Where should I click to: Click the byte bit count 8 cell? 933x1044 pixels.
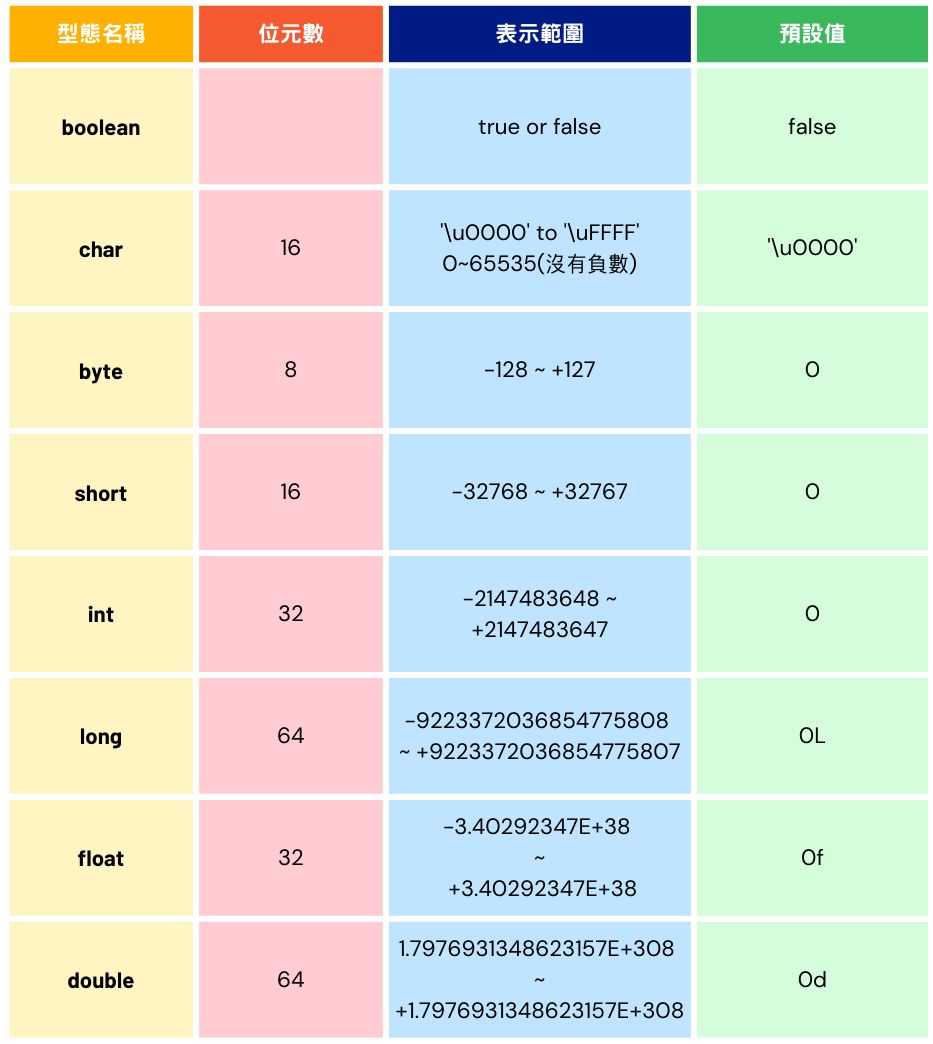point(291,370)
